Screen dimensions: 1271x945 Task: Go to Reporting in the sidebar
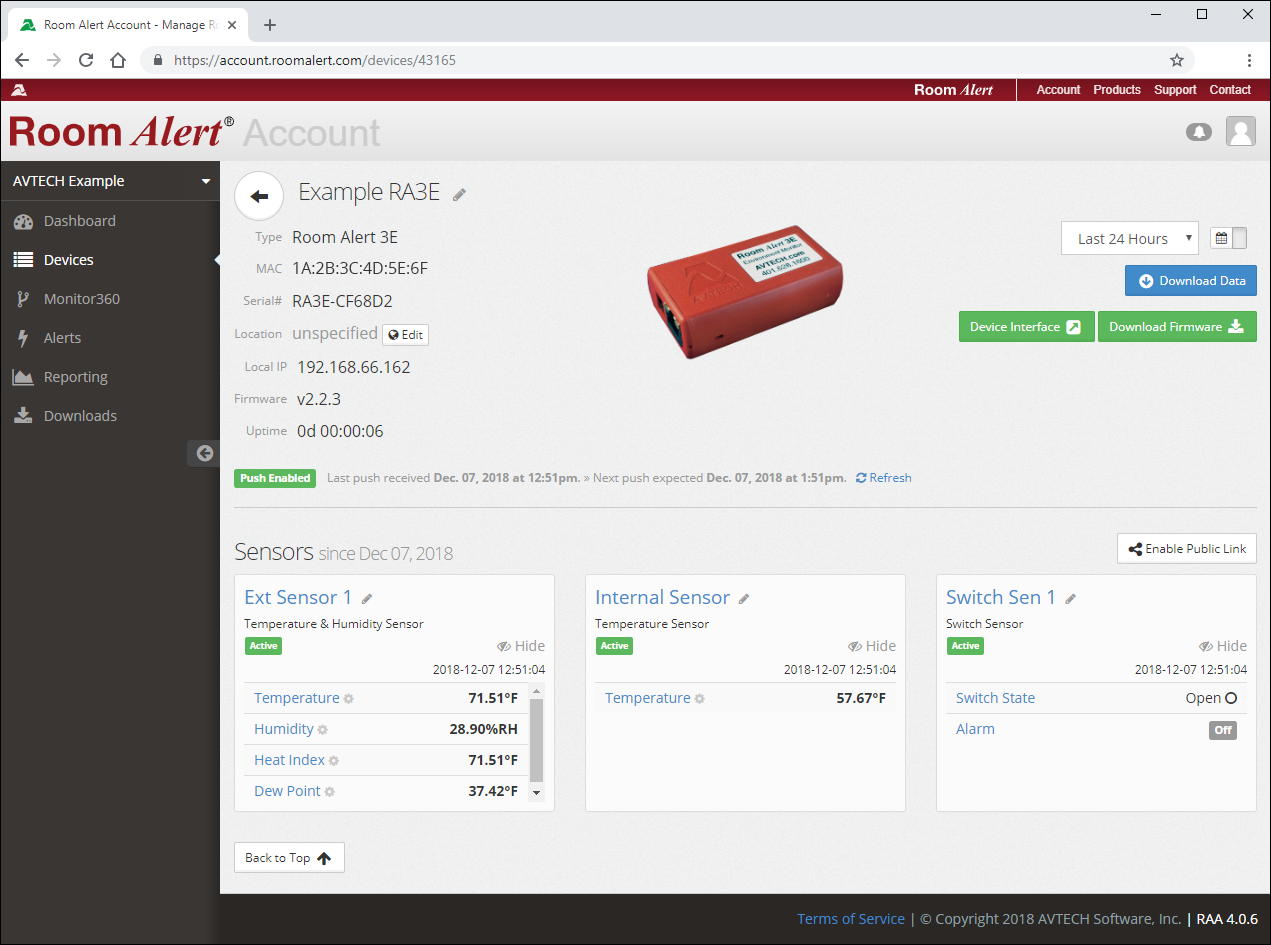(x=75, y=377)
